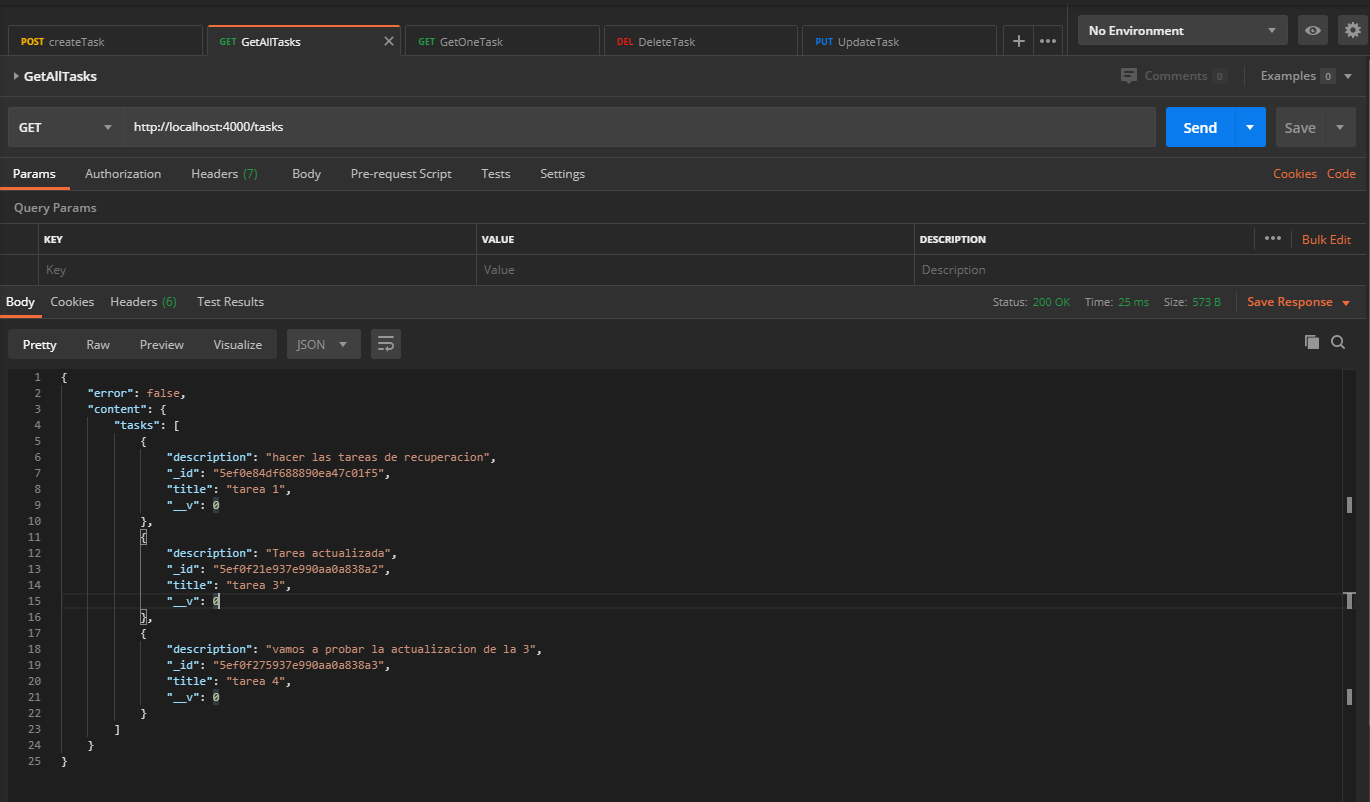Open the Authorization request tab
The image size is (1370, 802).
point(123,174)
